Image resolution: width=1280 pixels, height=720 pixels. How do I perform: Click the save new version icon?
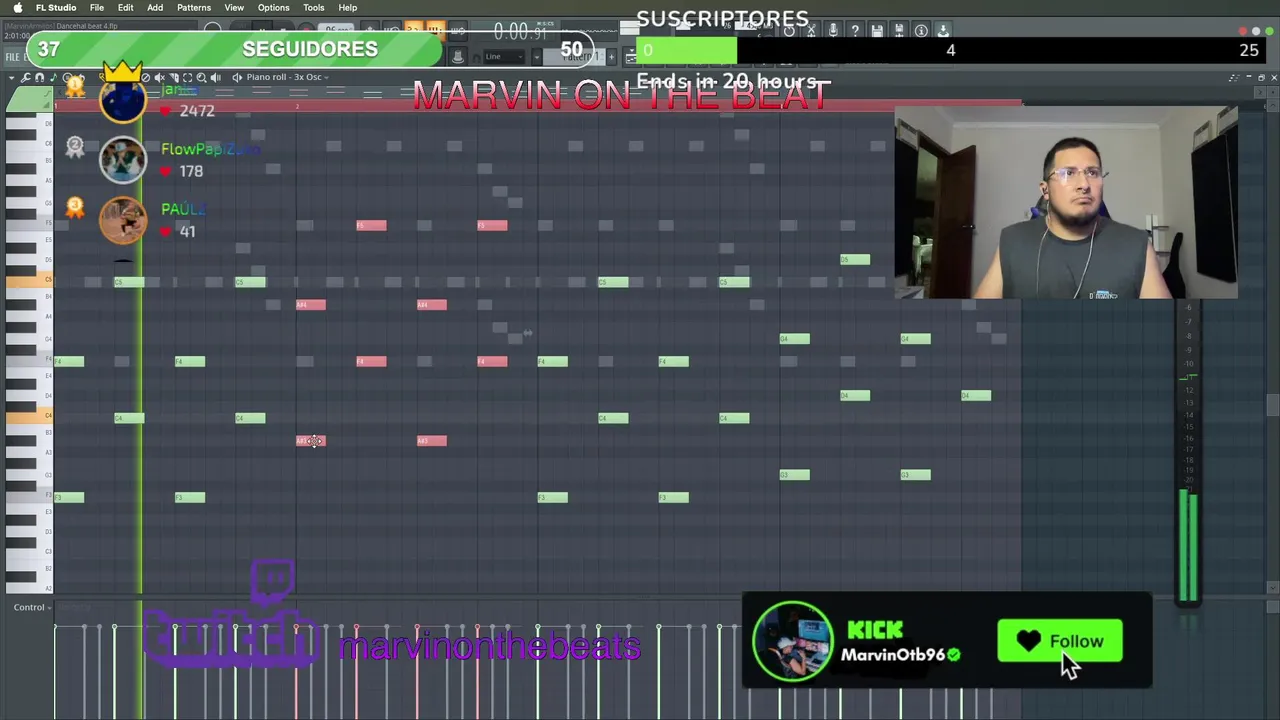(x=899, y=31)
